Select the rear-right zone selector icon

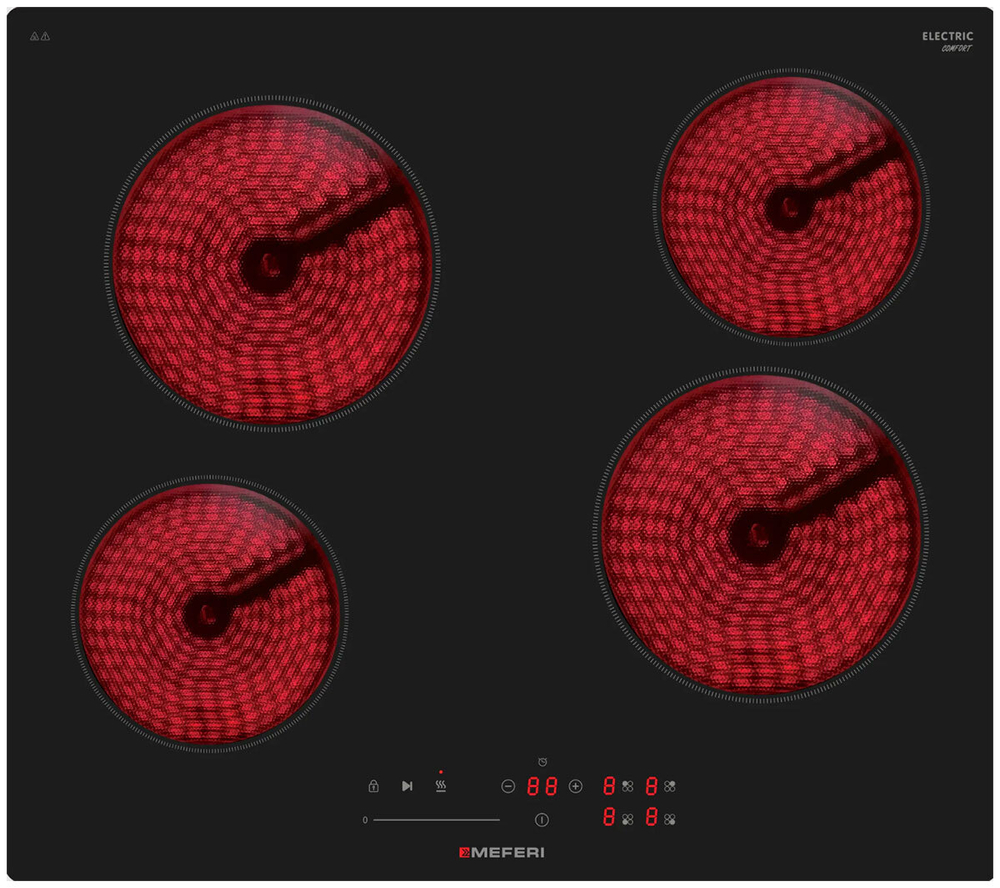[670, 787]
